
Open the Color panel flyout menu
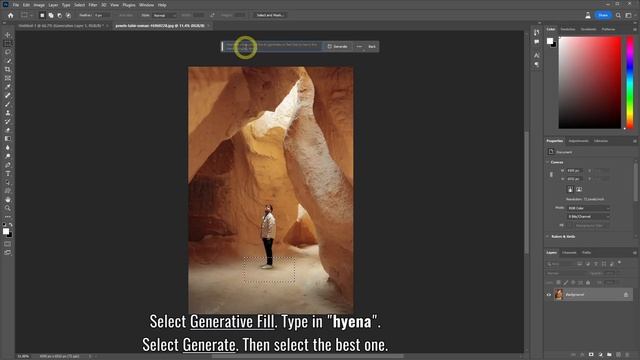635,29
